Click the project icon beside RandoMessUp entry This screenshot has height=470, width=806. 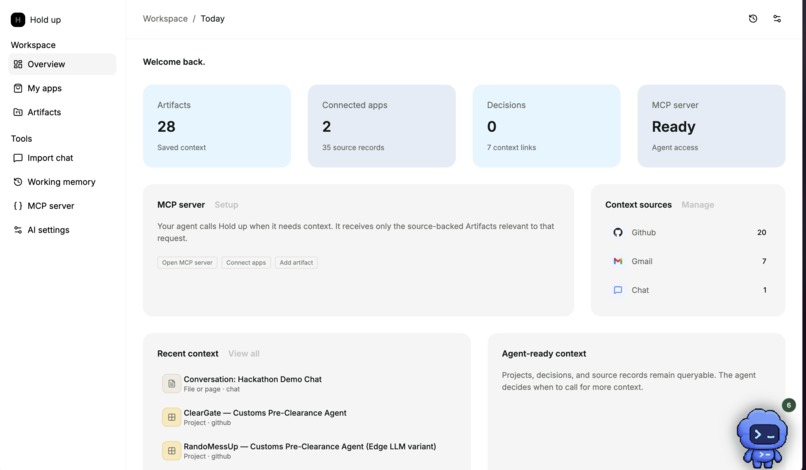coord(172,451)
